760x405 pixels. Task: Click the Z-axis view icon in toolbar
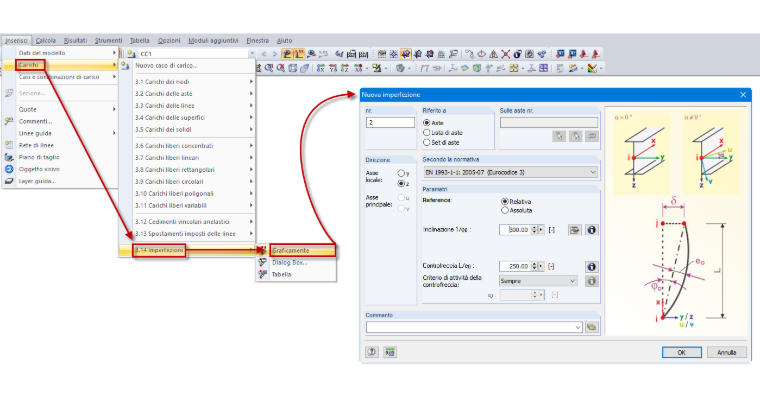point(345,68)
